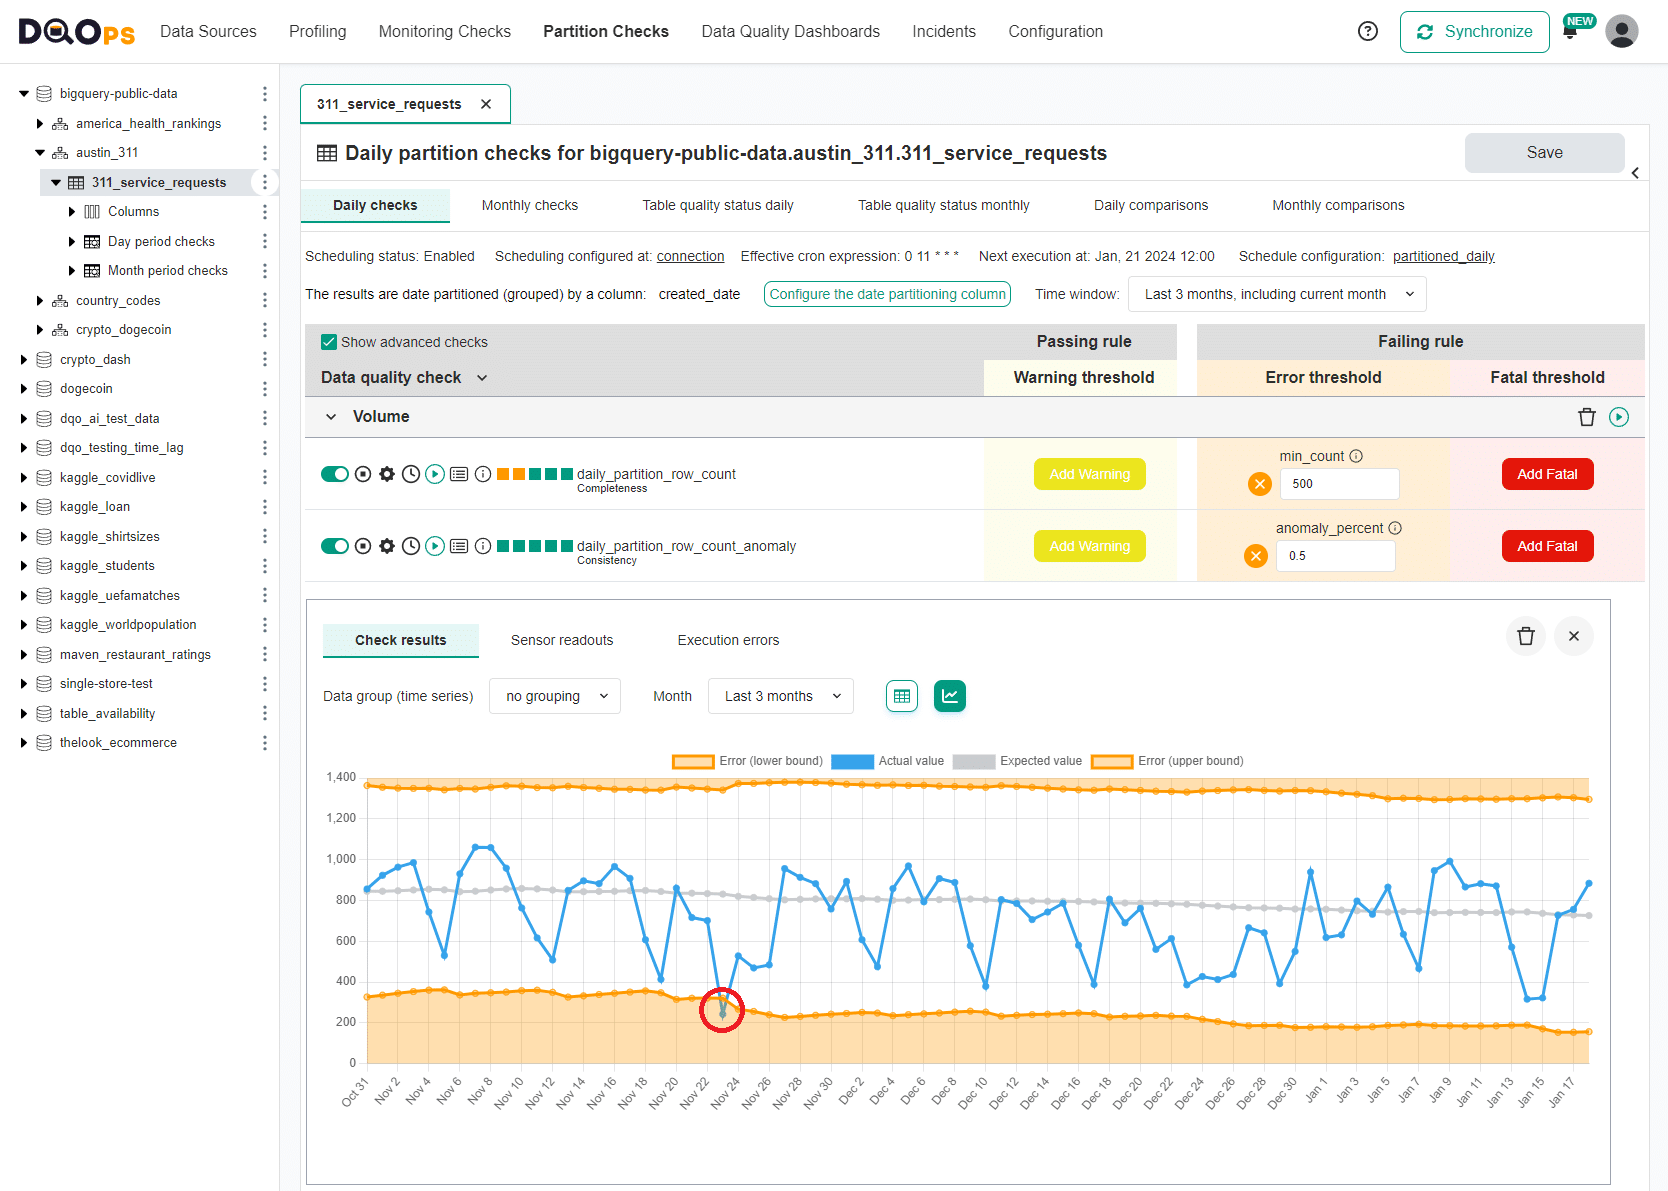This screenshot has width=1668, height=1191.
Task: Open settings for daily_partition_row_count check
Action: (x=387, y=474)
